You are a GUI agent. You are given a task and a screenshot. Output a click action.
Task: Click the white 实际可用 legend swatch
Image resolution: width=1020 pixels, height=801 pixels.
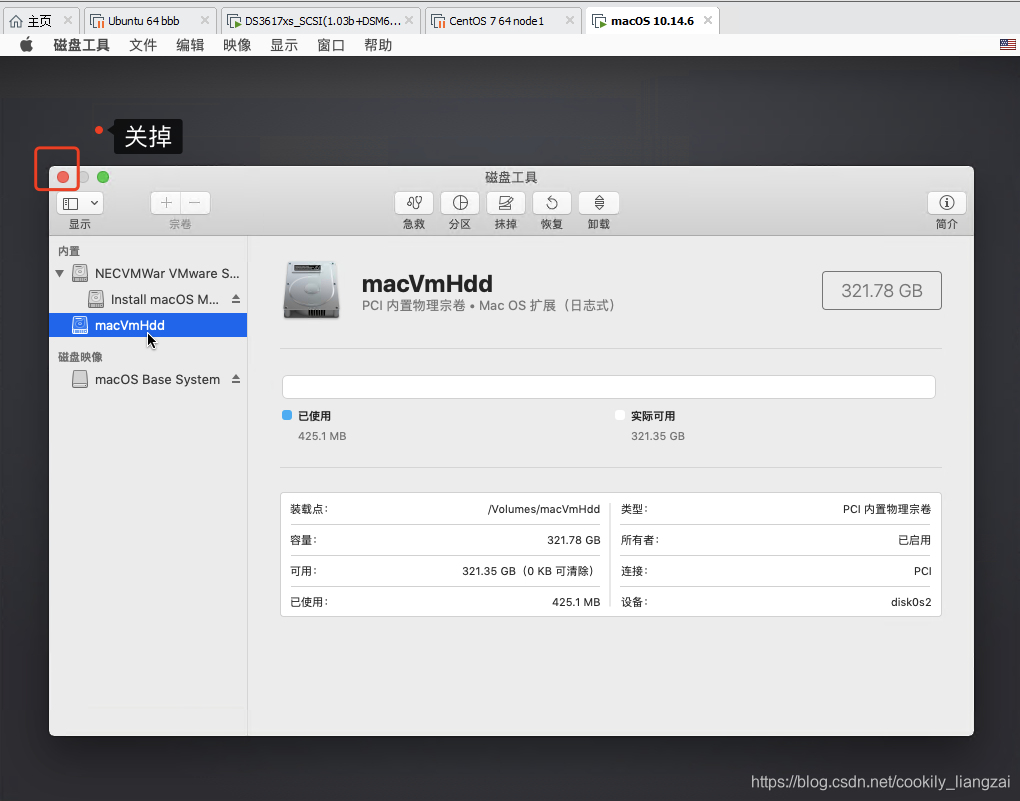620,415
